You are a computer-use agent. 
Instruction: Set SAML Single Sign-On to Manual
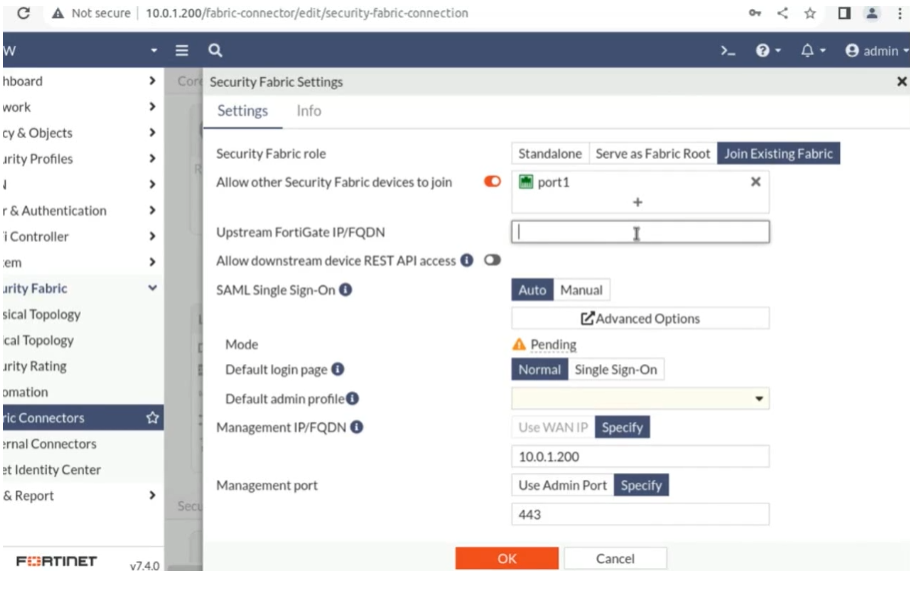(581, 290)
